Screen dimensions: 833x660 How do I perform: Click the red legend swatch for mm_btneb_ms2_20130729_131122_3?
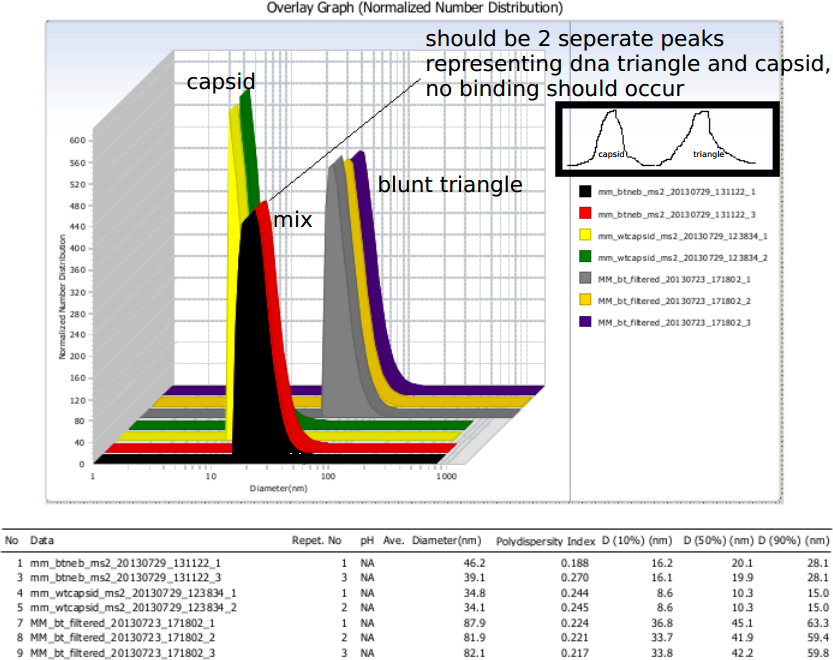[x=585, y=212]
